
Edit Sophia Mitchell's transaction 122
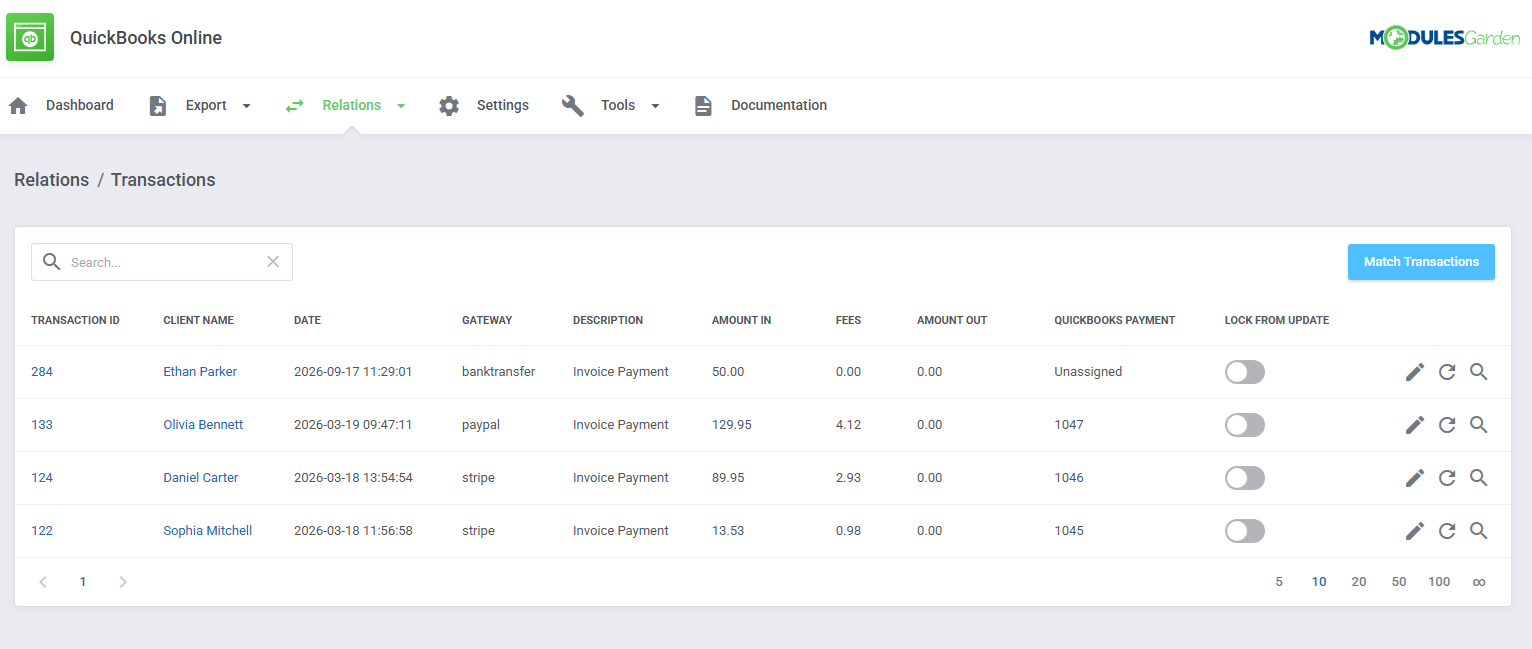1414,531
